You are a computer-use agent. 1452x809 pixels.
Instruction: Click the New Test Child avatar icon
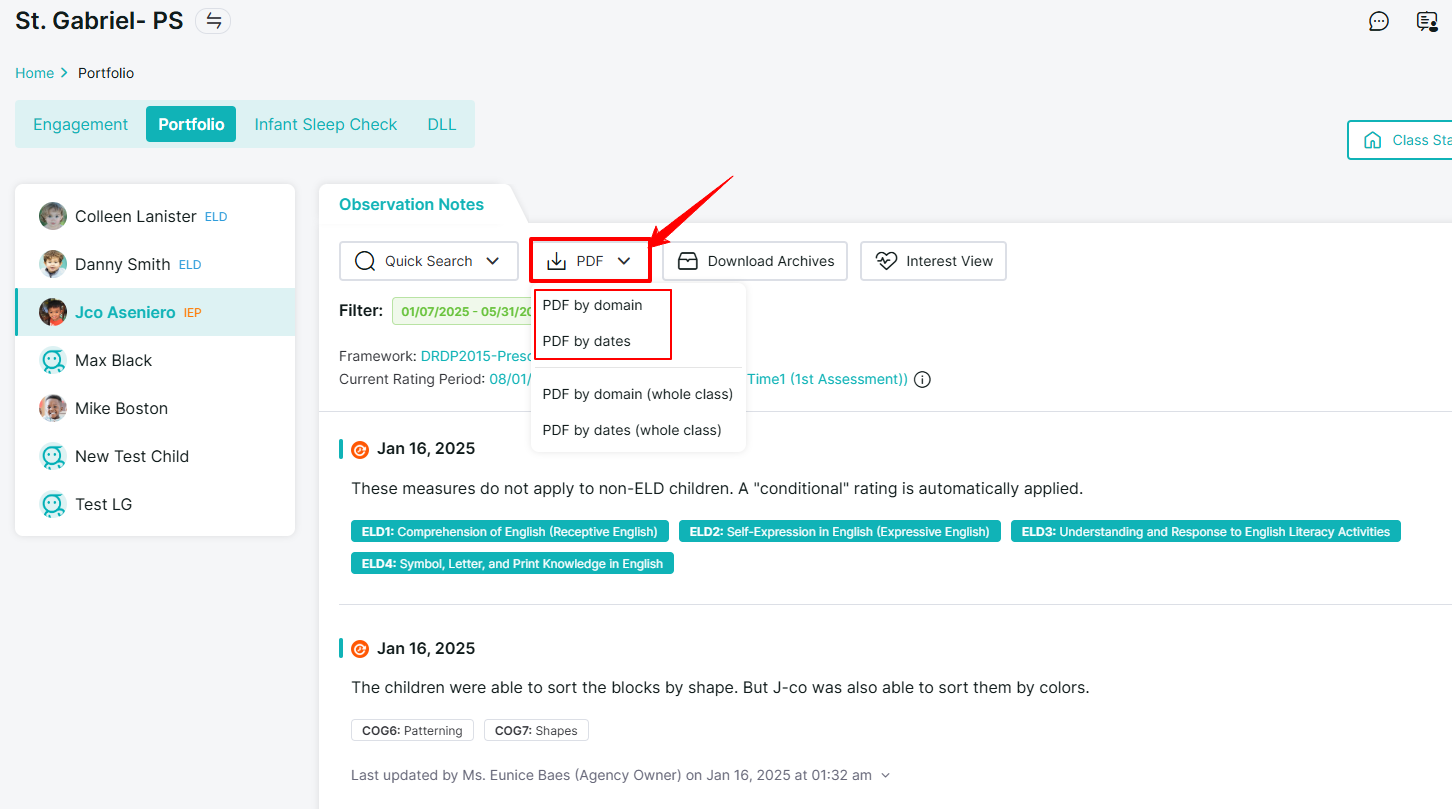(x=53, y=456)
